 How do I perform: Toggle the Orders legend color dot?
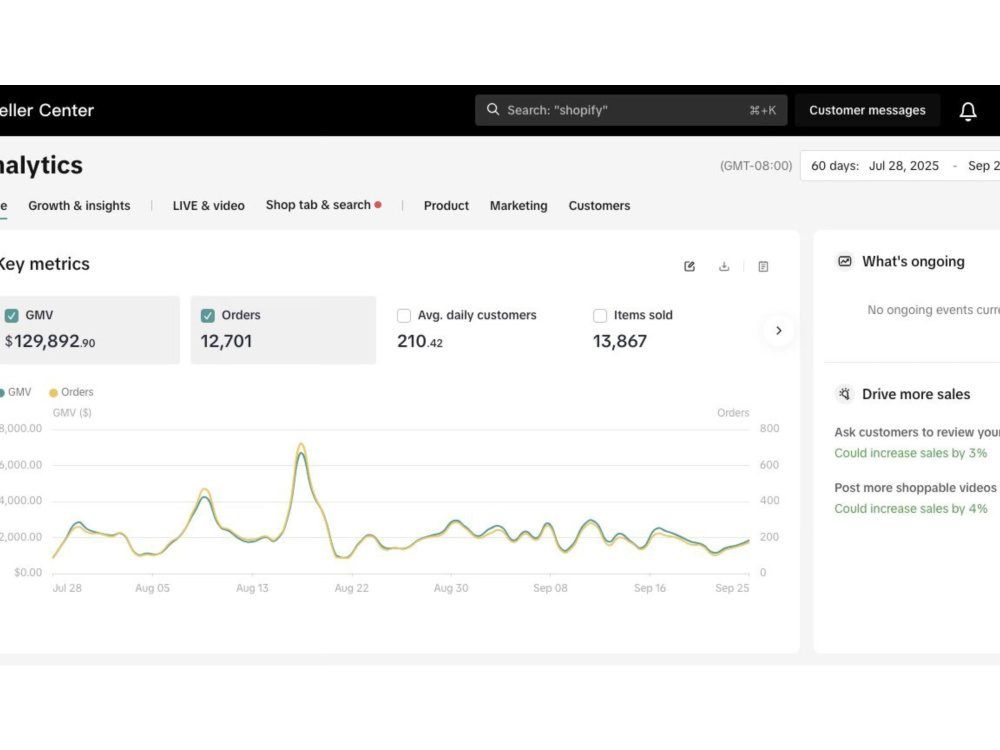(54, 393)
